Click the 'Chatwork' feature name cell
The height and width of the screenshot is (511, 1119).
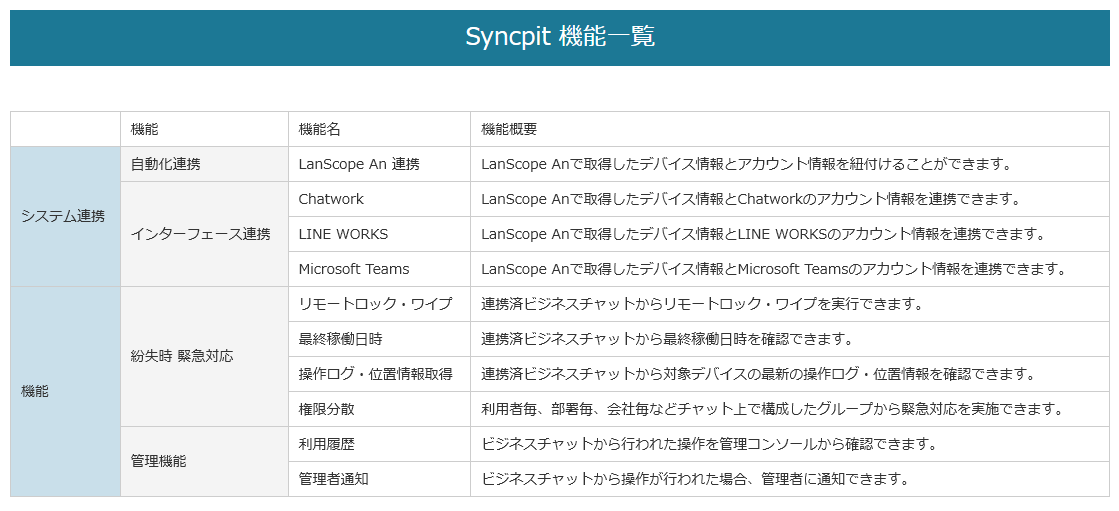click(379, 199)
